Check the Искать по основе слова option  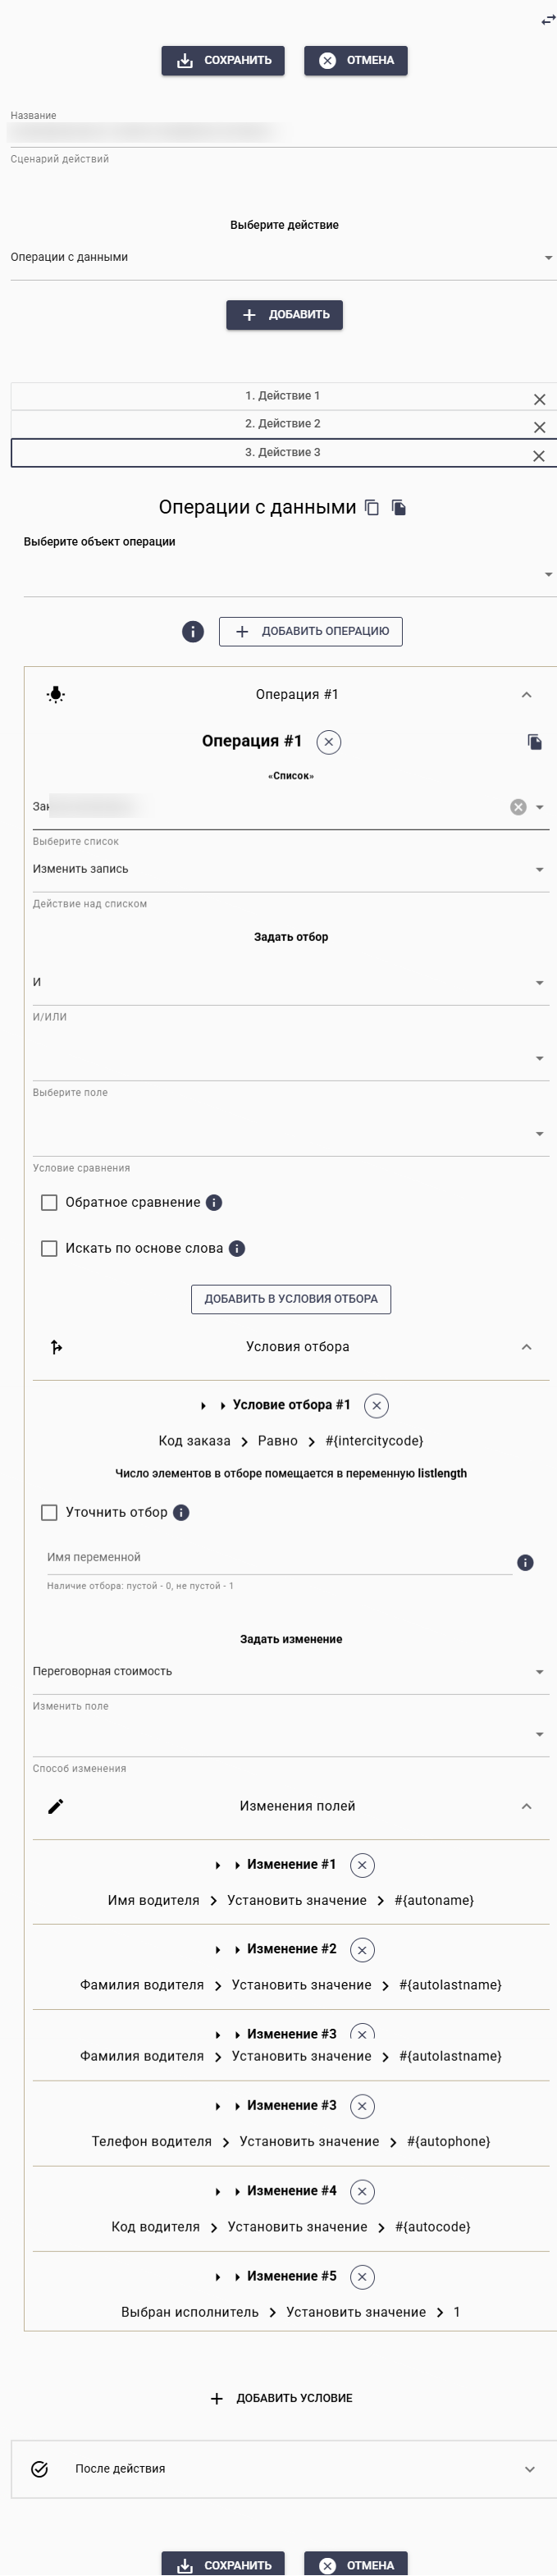click(x=49, y=1249)
